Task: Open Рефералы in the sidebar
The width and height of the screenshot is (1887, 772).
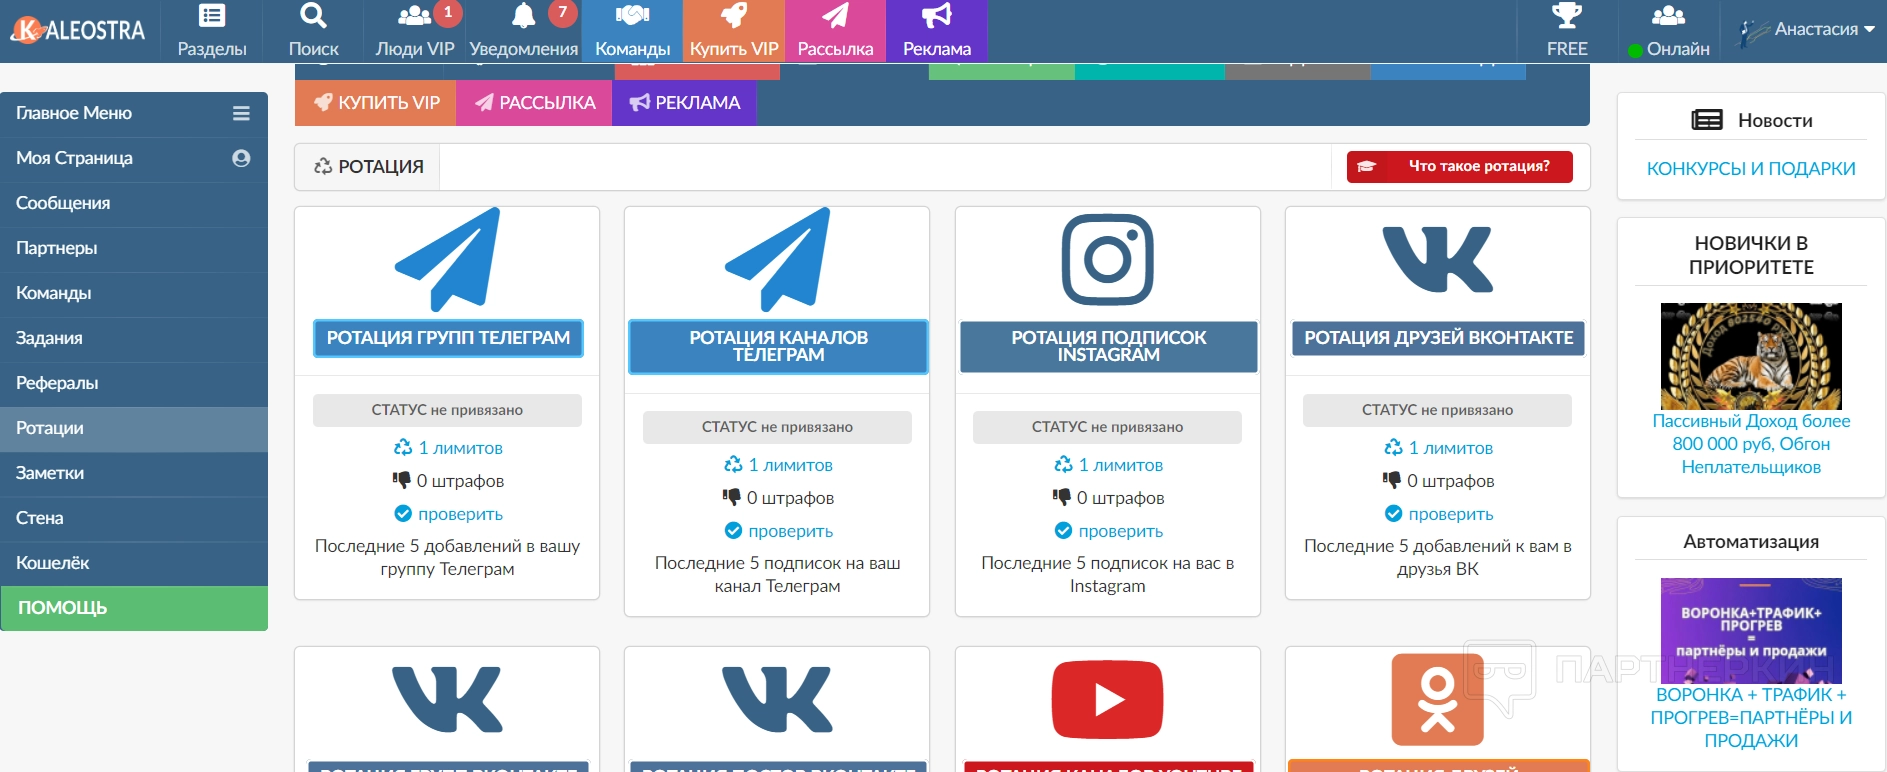Action: [x=134, y=383]
